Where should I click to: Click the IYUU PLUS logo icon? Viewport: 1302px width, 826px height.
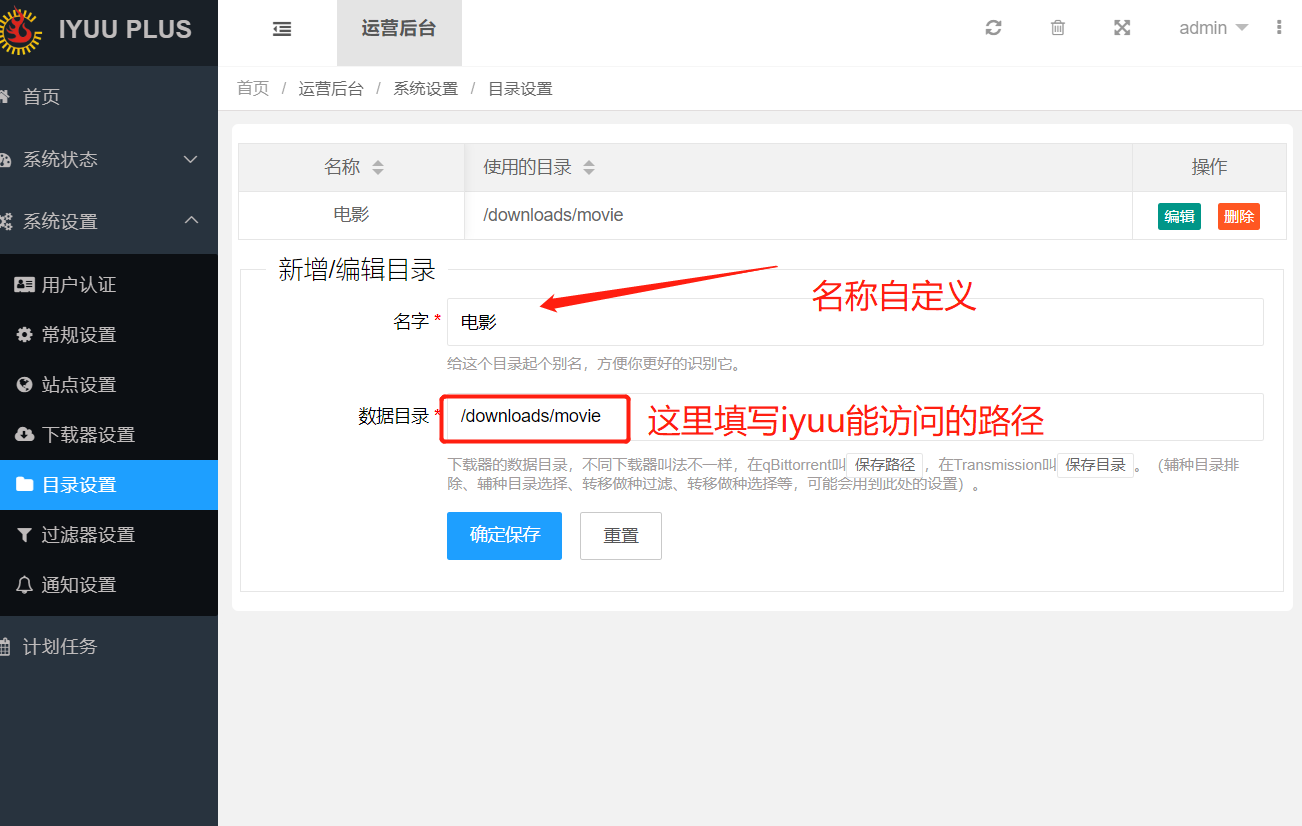tap(20, 30)
